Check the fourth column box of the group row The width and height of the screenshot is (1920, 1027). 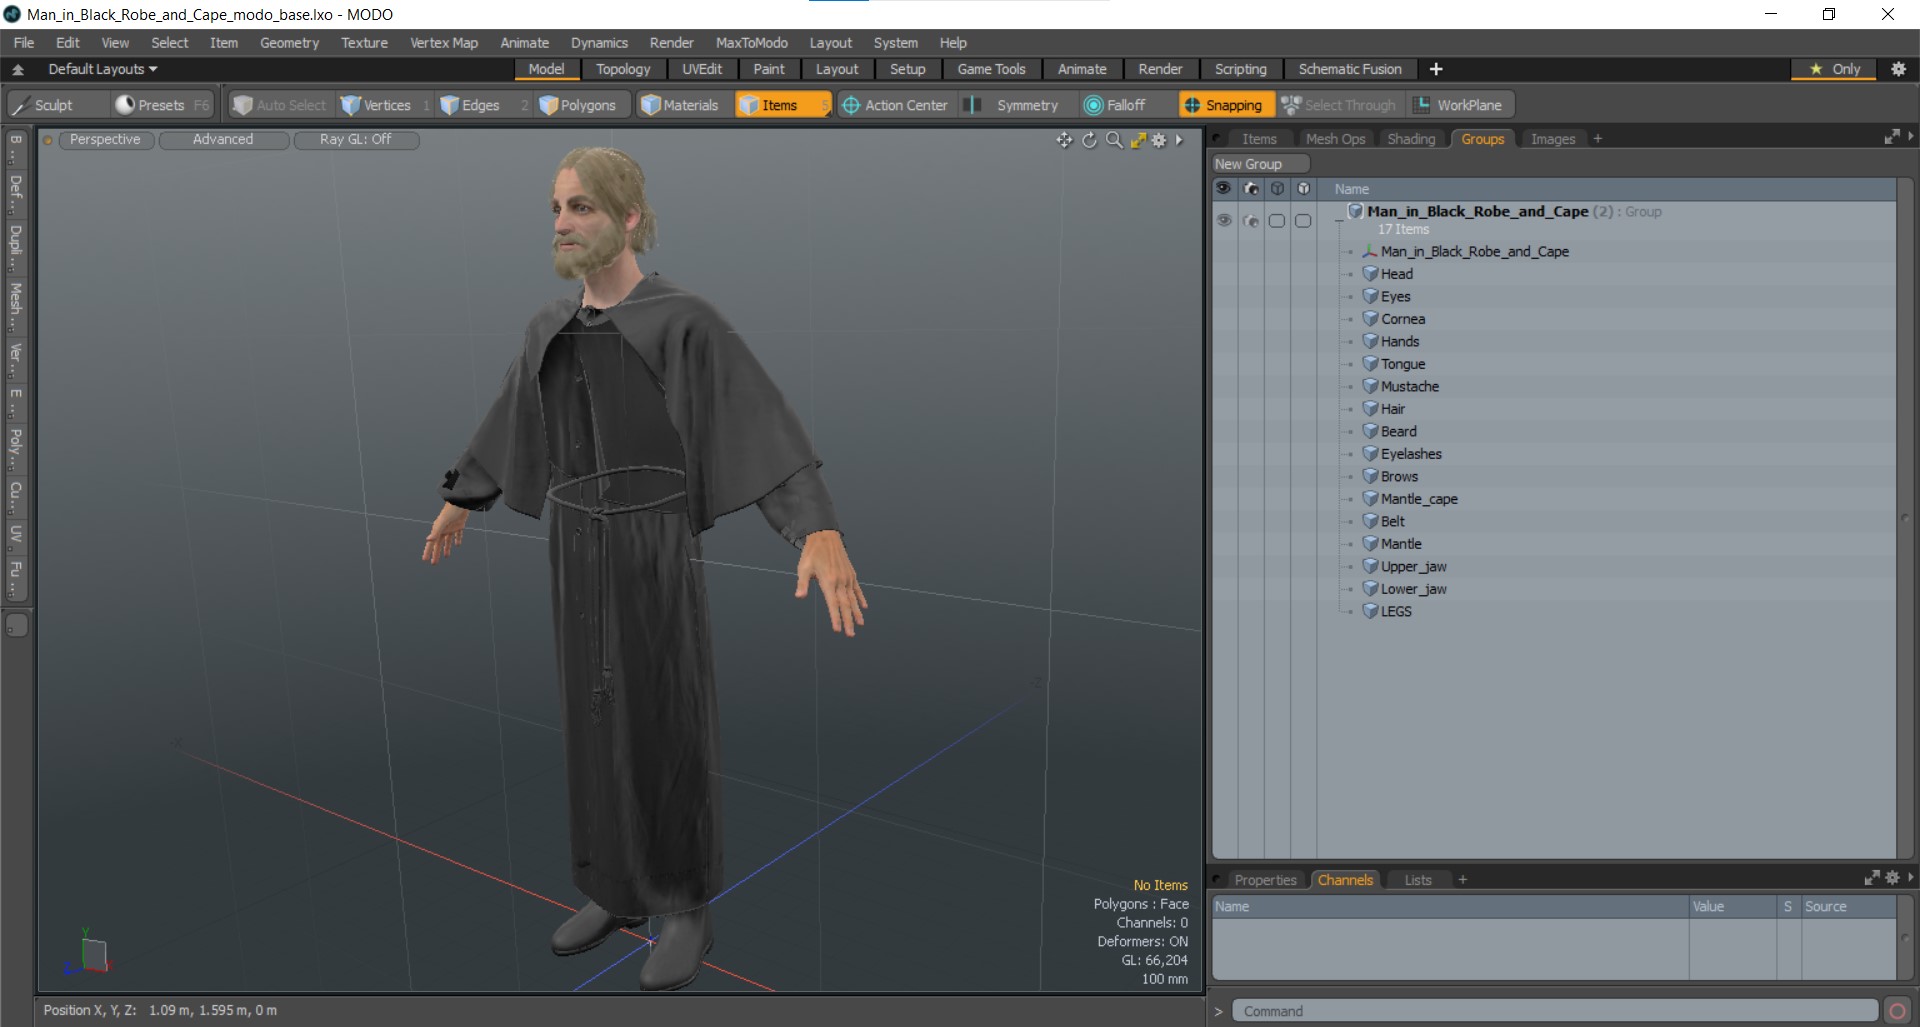coord(1303,220)
